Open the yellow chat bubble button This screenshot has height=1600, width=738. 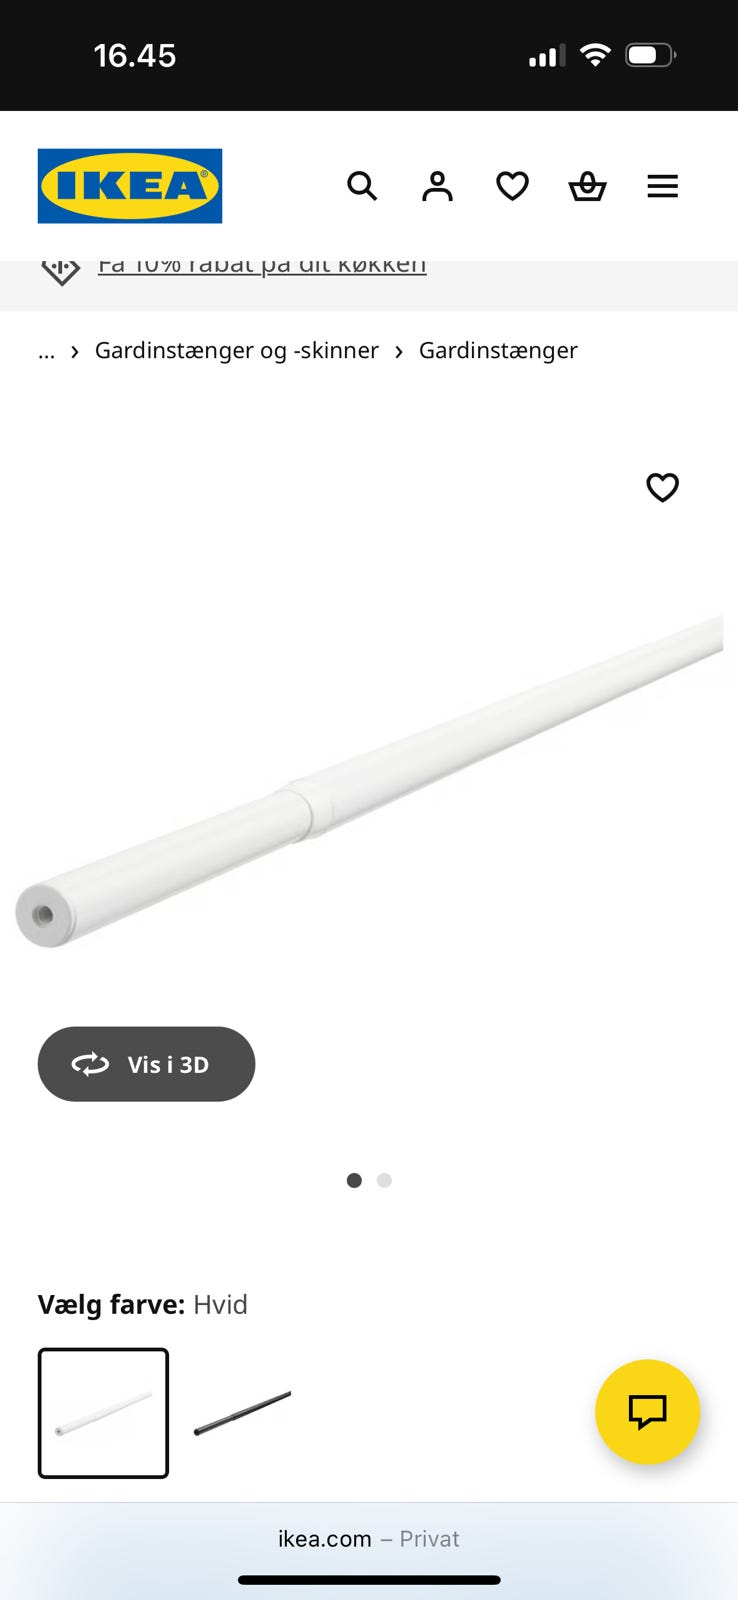pos(647,1412)
